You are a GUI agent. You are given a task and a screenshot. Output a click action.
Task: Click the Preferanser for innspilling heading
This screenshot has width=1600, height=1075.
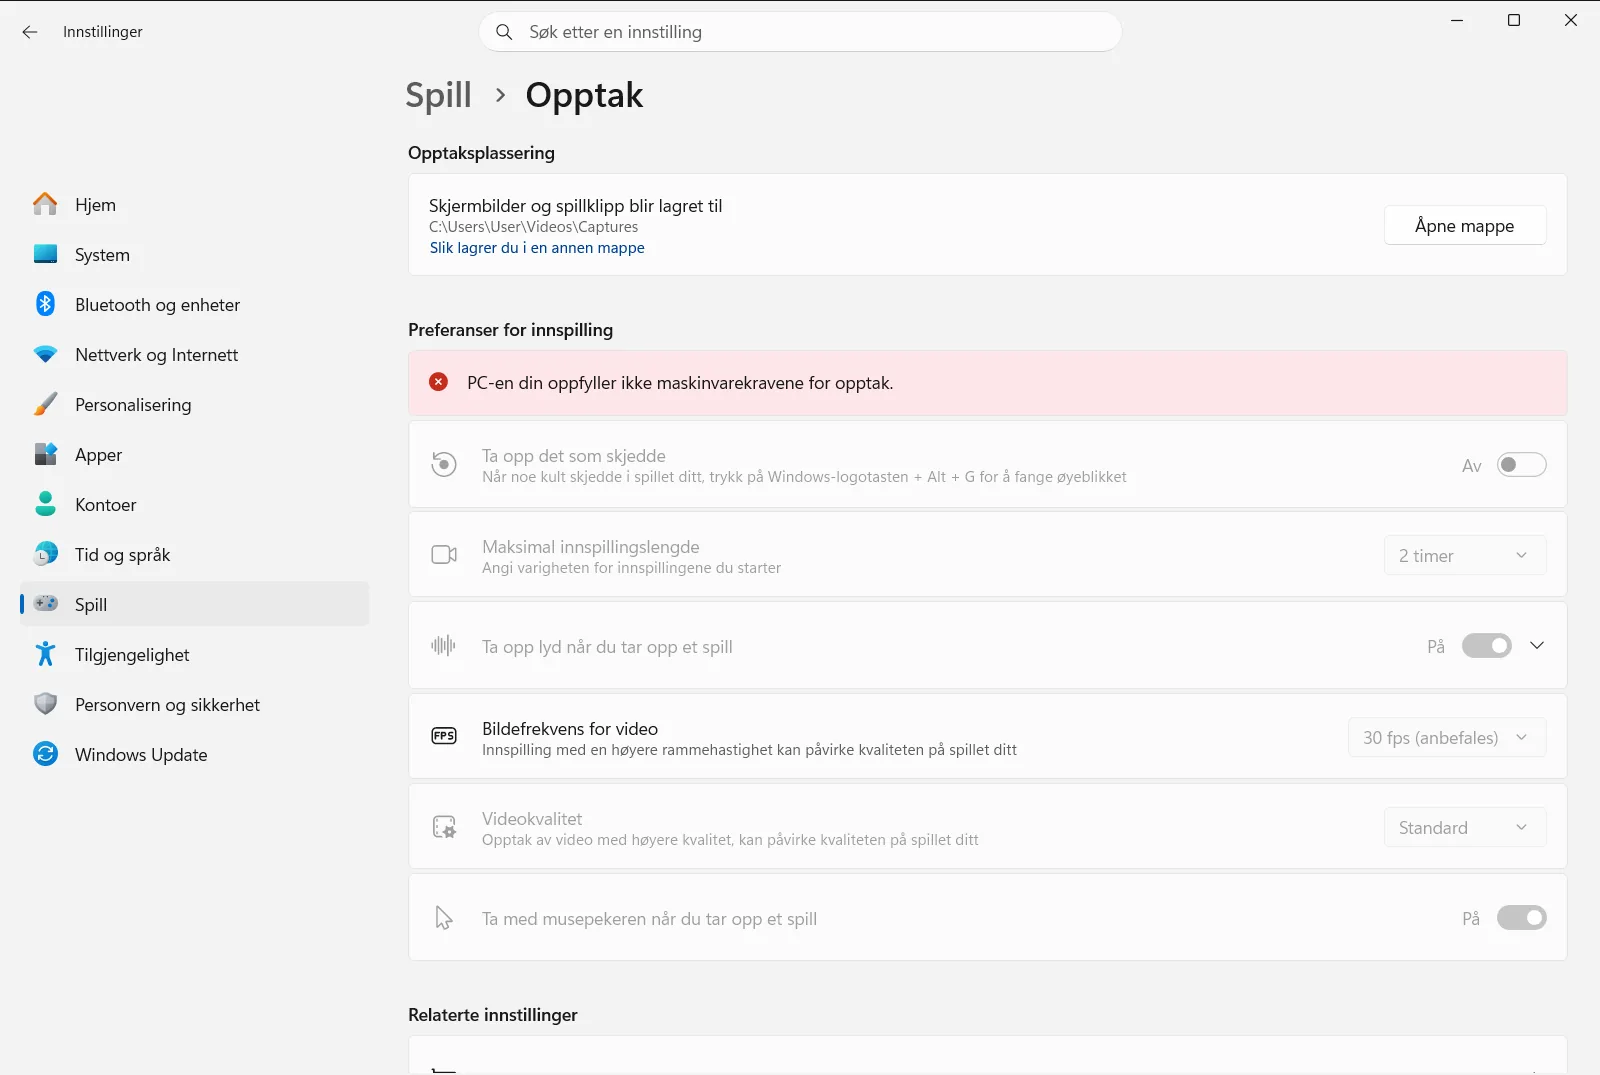(x=510, y=330)
